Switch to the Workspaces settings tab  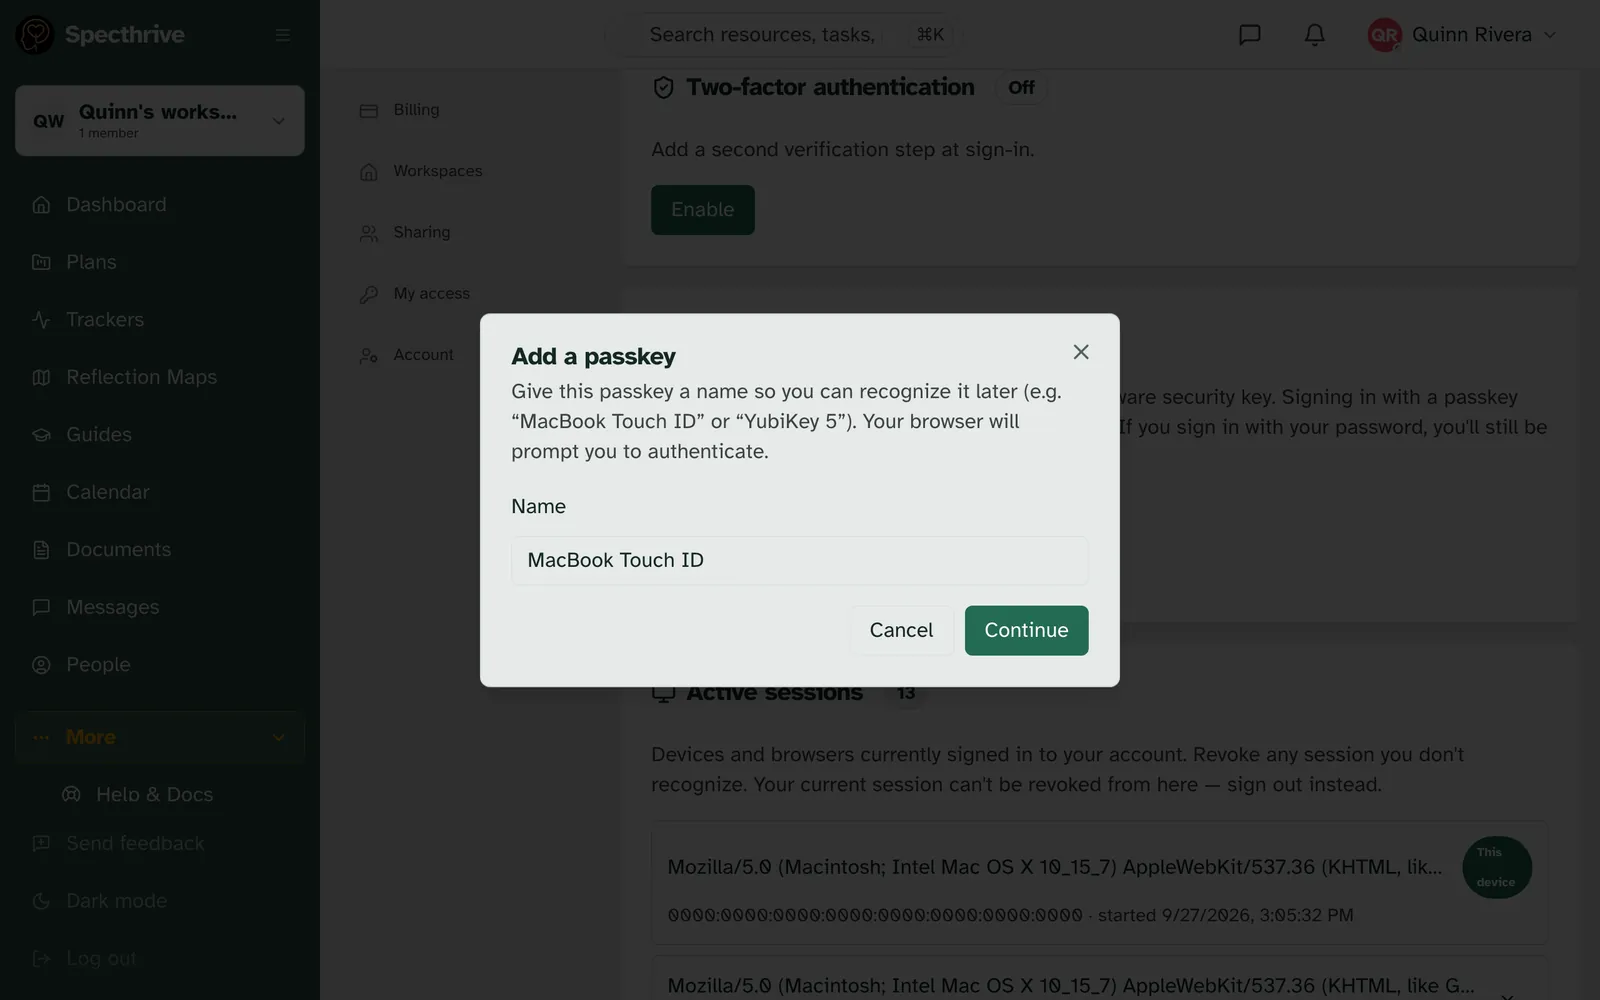pyautogui.click(x=437, y=171)
